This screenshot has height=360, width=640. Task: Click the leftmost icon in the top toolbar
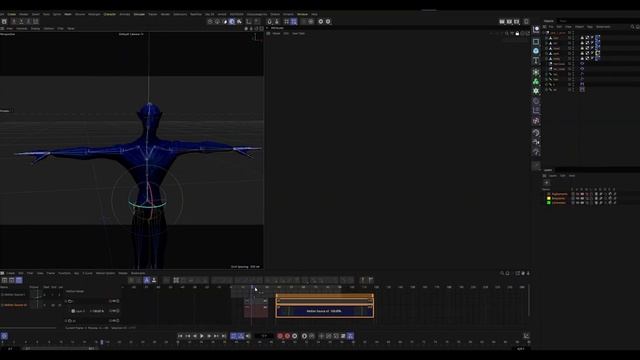[4, 21]
